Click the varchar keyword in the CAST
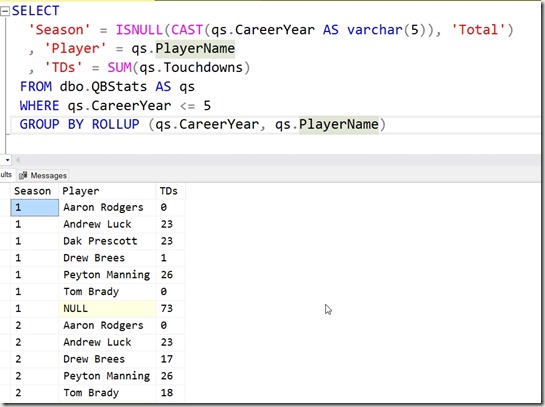The image size is (545, 407). tap(375, 30)
